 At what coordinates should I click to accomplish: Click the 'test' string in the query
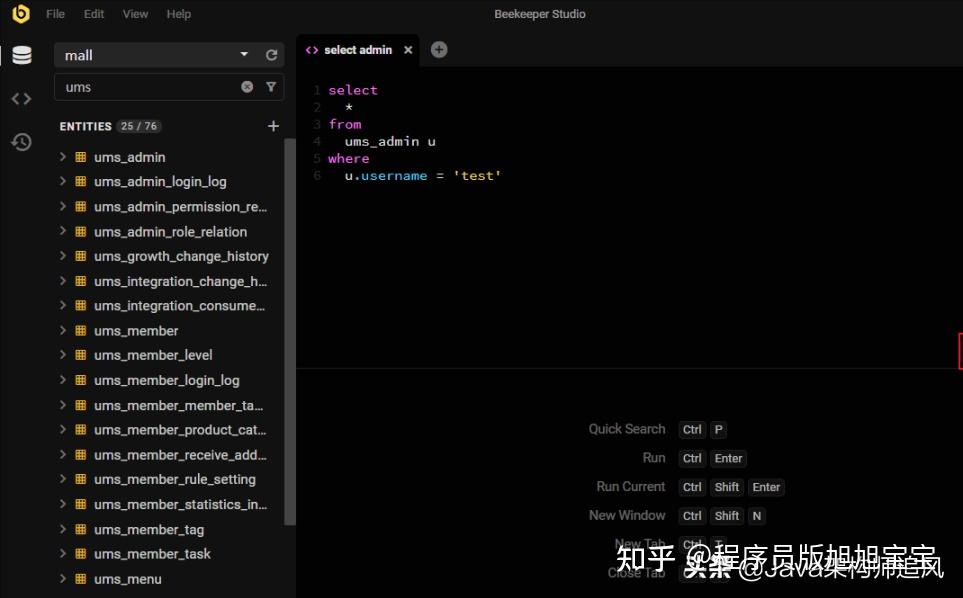[x=477, y=176]
